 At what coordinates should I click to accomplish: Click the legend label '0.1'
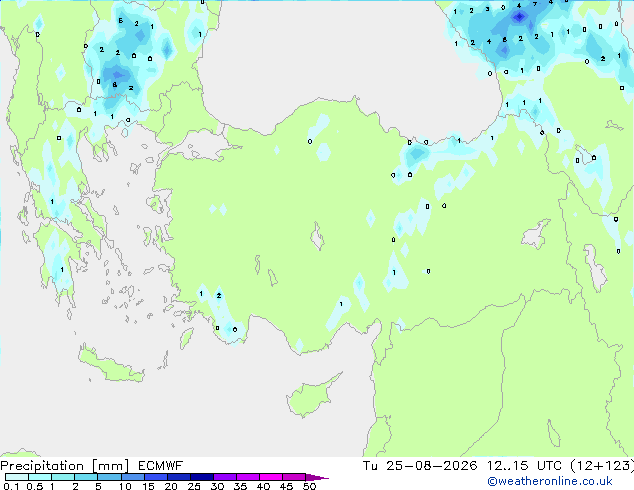pos(11,486)
